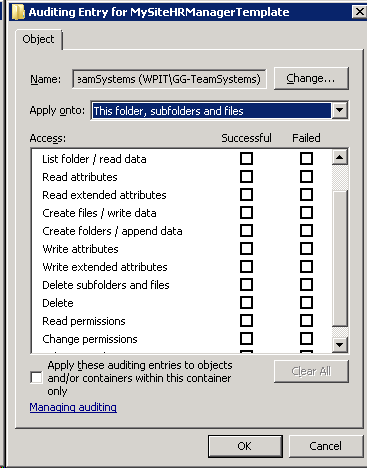
Task: Click the access list scrollbar thumb
Action: pyautogui.click(x=340, y=258)
